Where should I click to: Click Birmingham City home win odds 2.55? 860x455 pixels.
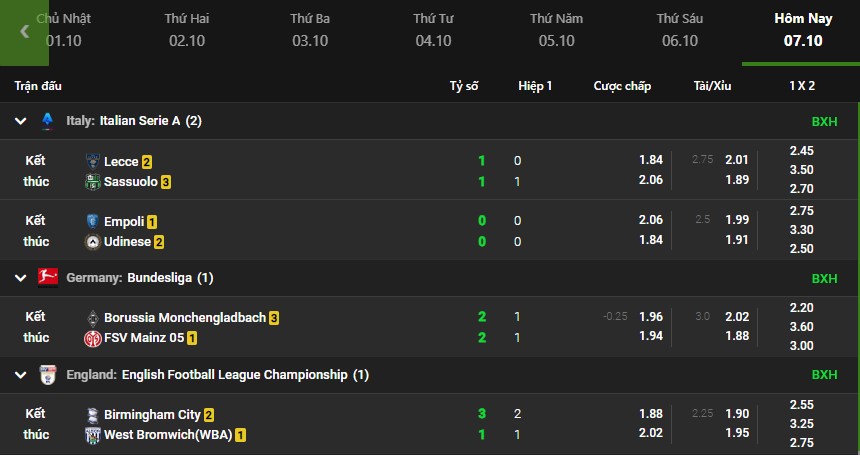801,405
